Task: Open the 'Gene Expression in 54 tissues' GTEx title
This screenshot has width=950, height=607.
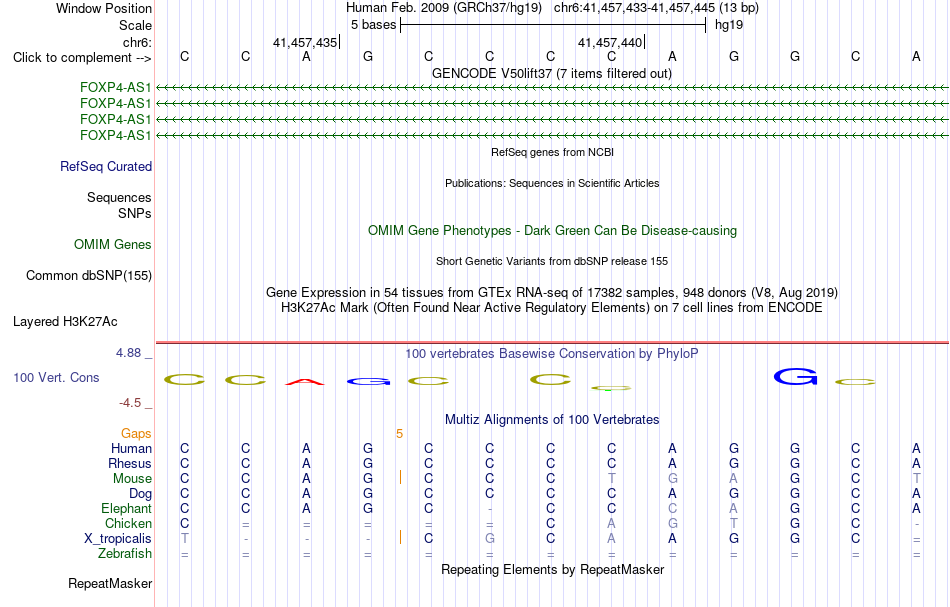Action: pos(552,293)
